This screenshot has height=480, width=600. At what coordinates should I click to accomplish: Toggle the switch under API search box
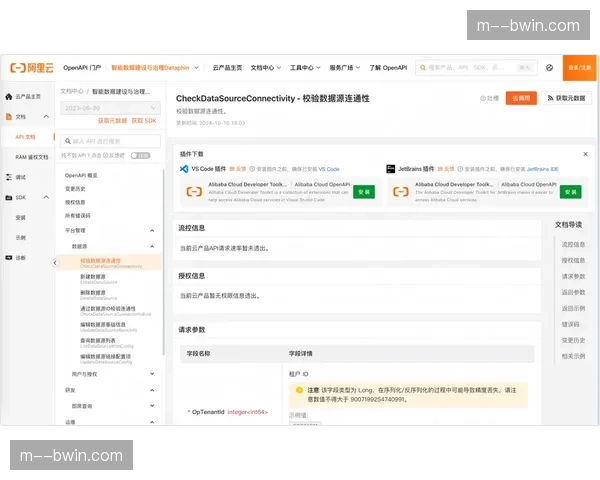point(140,155)
